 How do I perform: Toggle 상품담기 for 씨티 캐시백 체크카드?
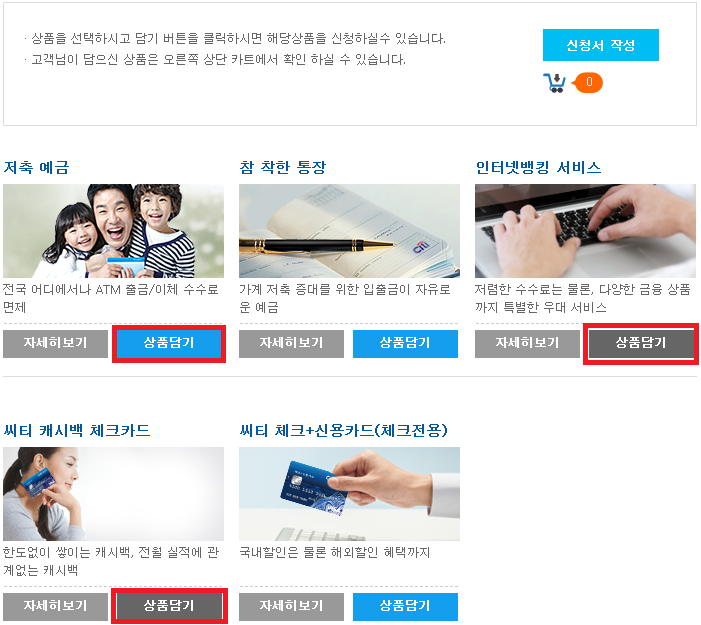pos(169,606)
